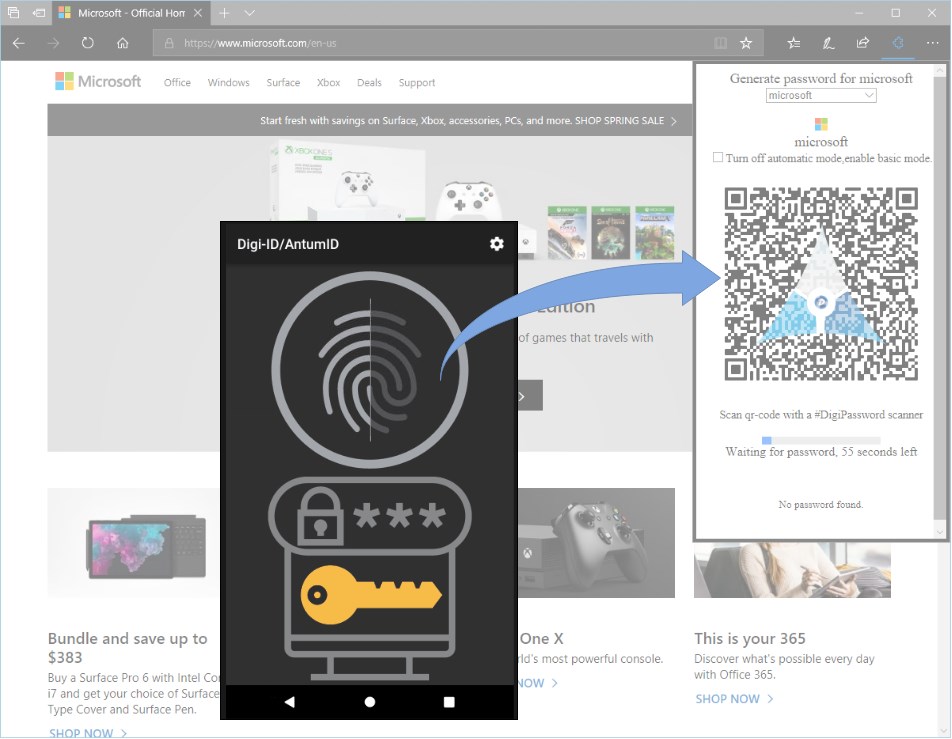Open the favorites hub icon
This screenshot has height=739, width=952.
[x=794, y=43]
